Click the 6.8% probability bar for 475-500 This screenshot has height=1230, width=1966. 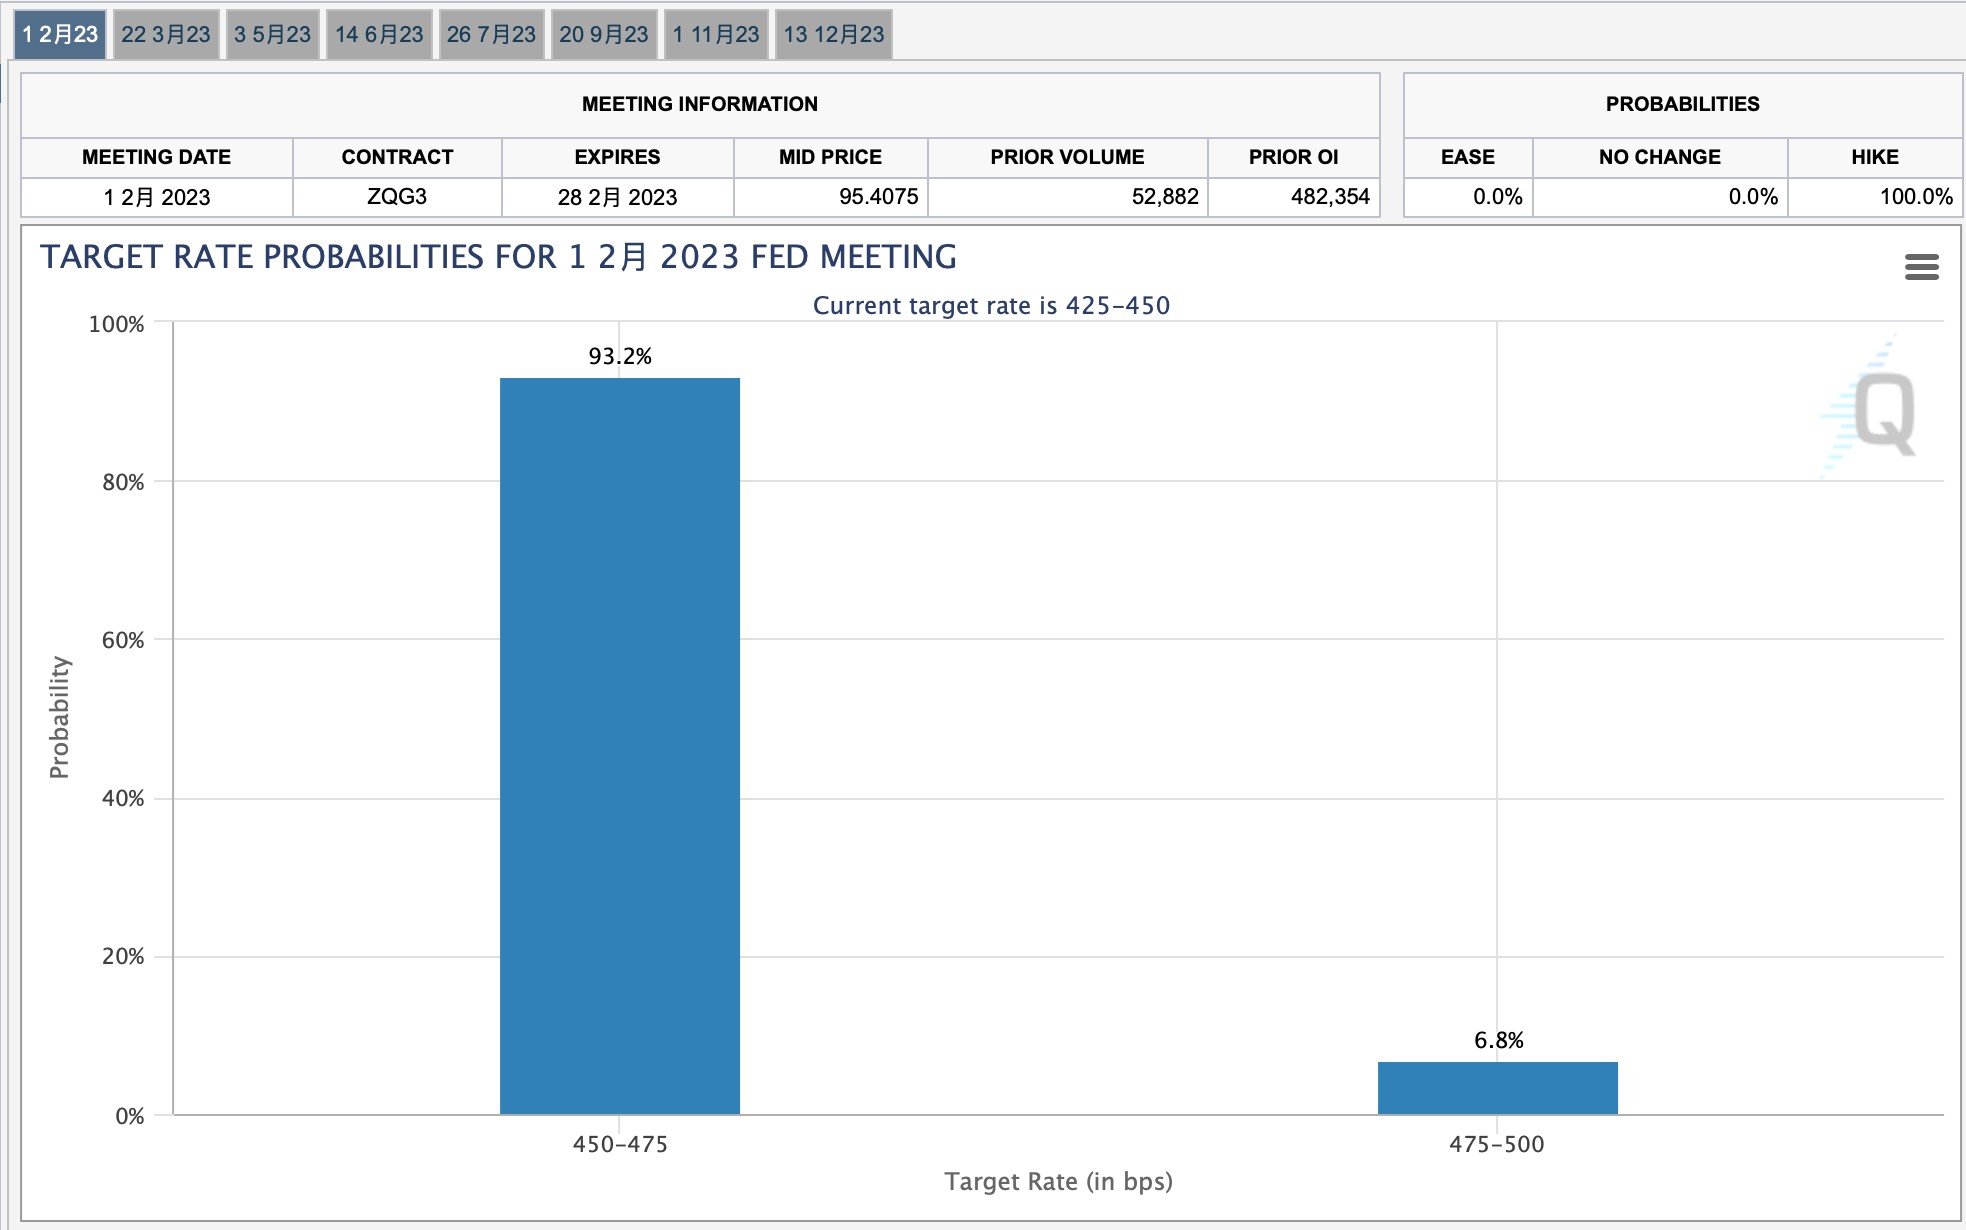tap(1497, 1088)
